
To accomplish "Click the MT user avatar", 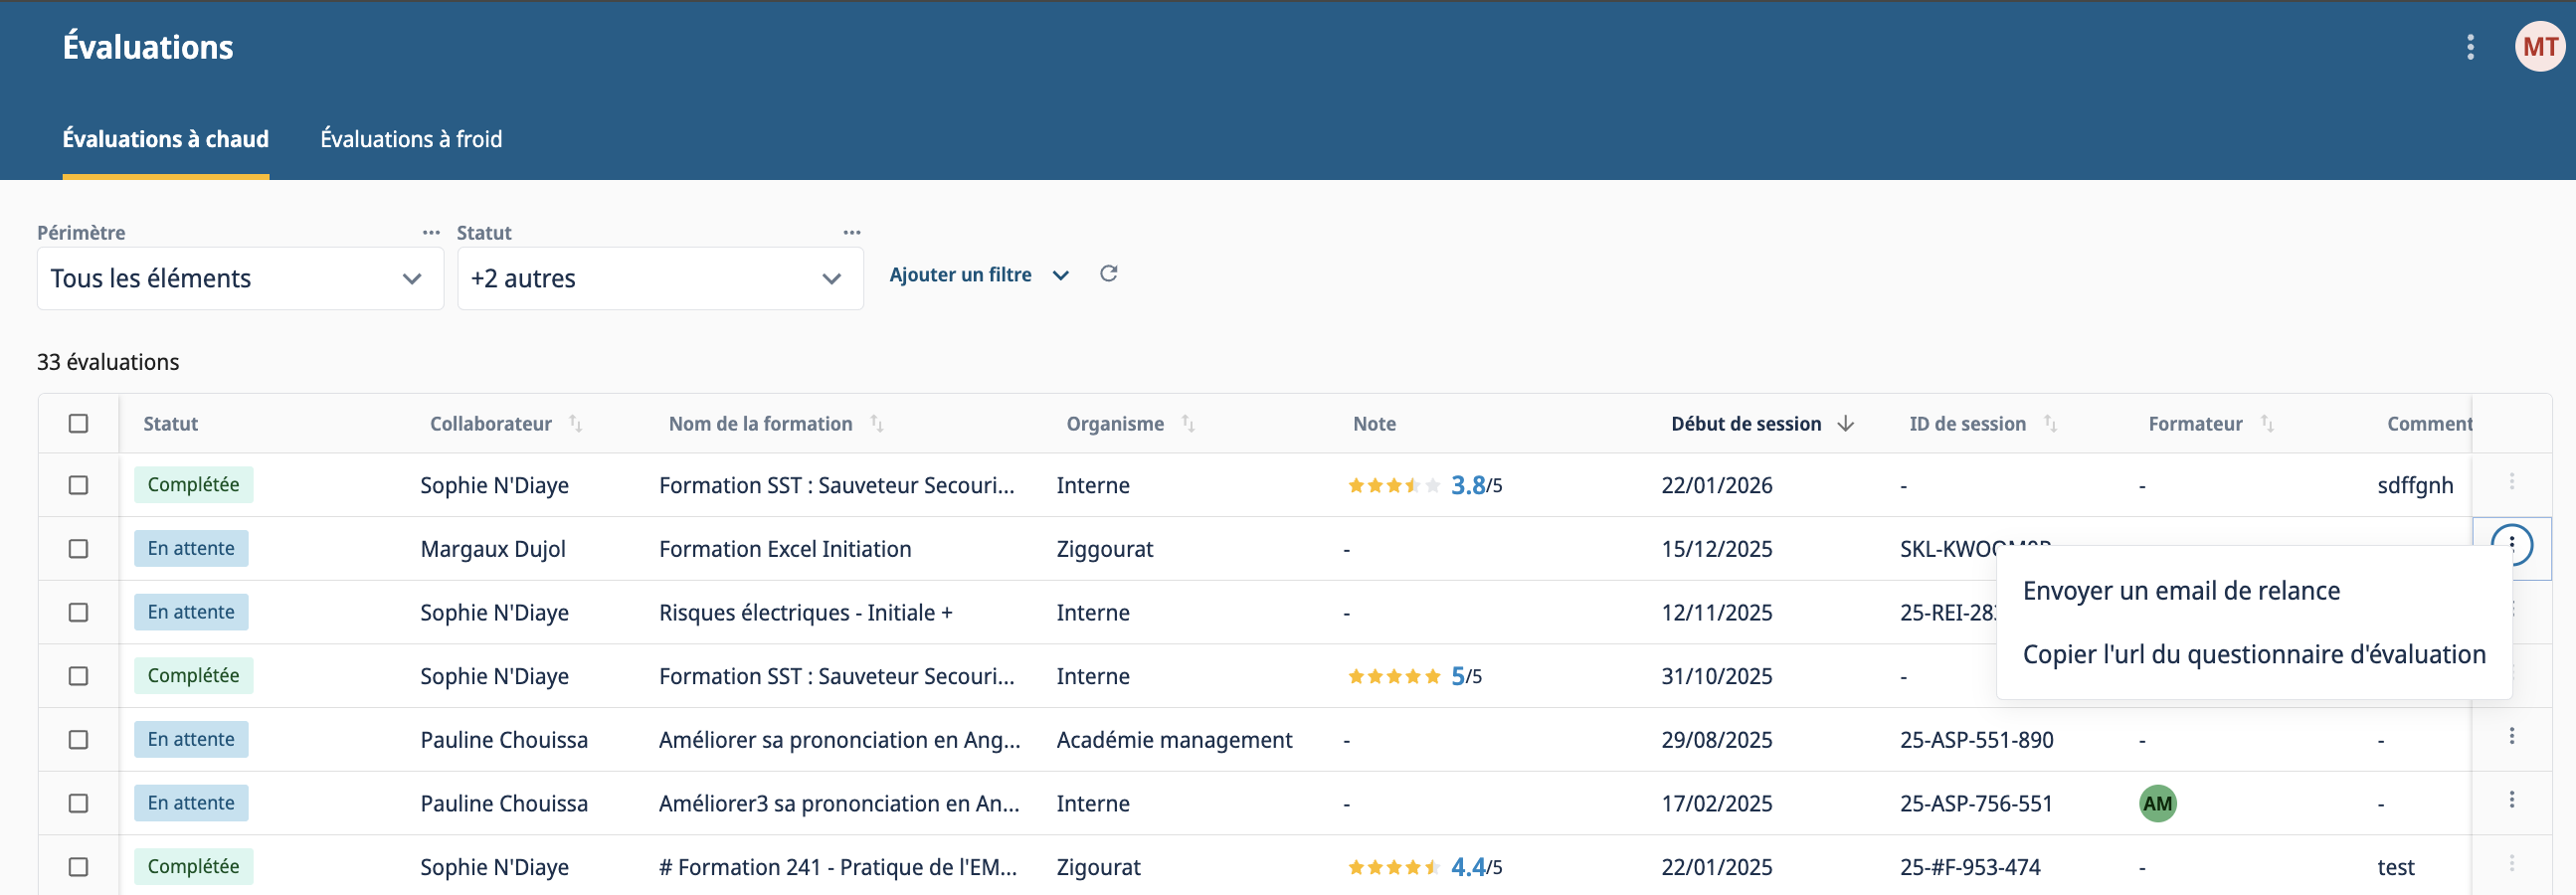I will point(2539,47).
